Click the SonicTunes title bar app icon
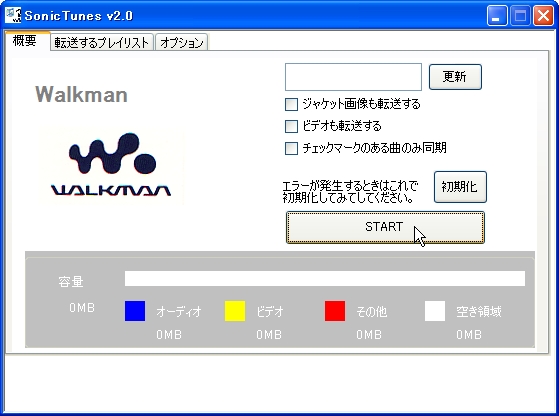 coord(13,15)
